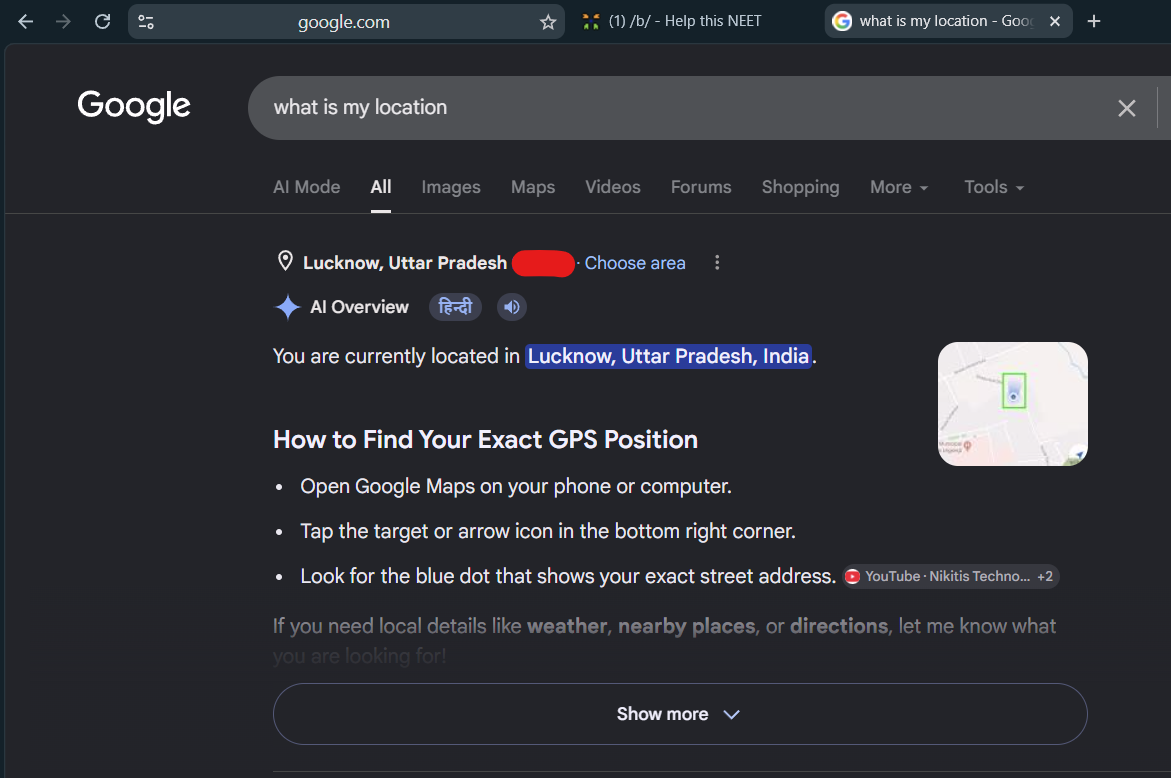
Task: Click highlighted 'Lucknow, Uttar Pradesh, India' text
Action: tap(668, 356)
